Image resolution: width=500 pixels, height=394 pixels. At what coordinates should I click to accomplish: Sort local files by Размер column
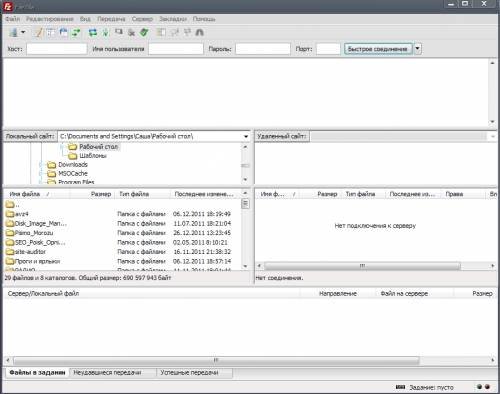coord(92,194)
